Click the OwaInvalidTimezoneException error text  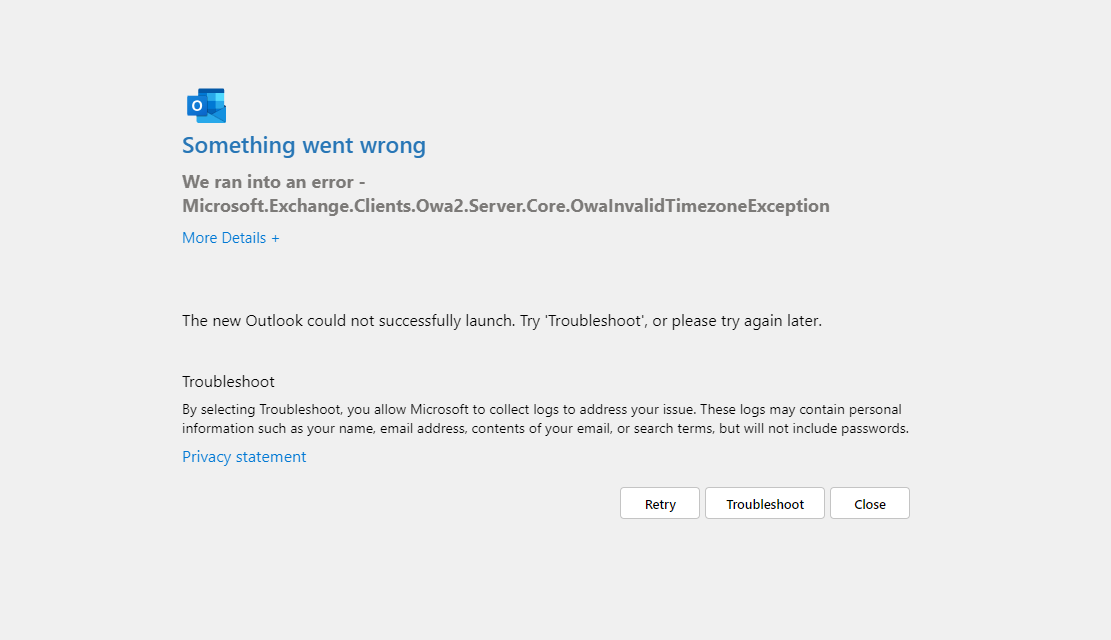[x=506, y=193]
